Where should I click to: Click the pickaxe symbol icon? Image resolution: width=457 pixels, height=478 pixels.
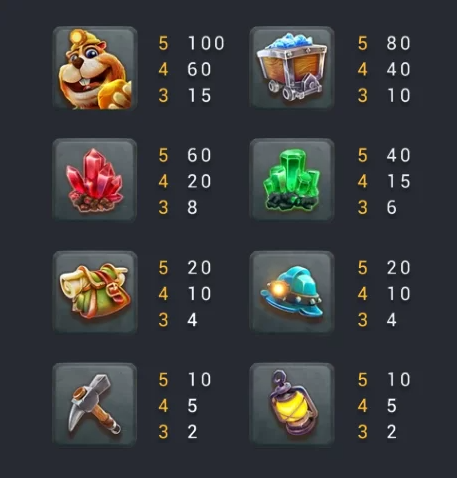tap(95, 404)
